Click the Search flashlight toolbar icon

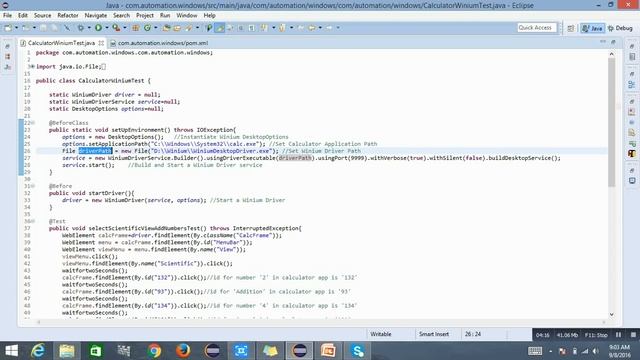click(189, 28)
